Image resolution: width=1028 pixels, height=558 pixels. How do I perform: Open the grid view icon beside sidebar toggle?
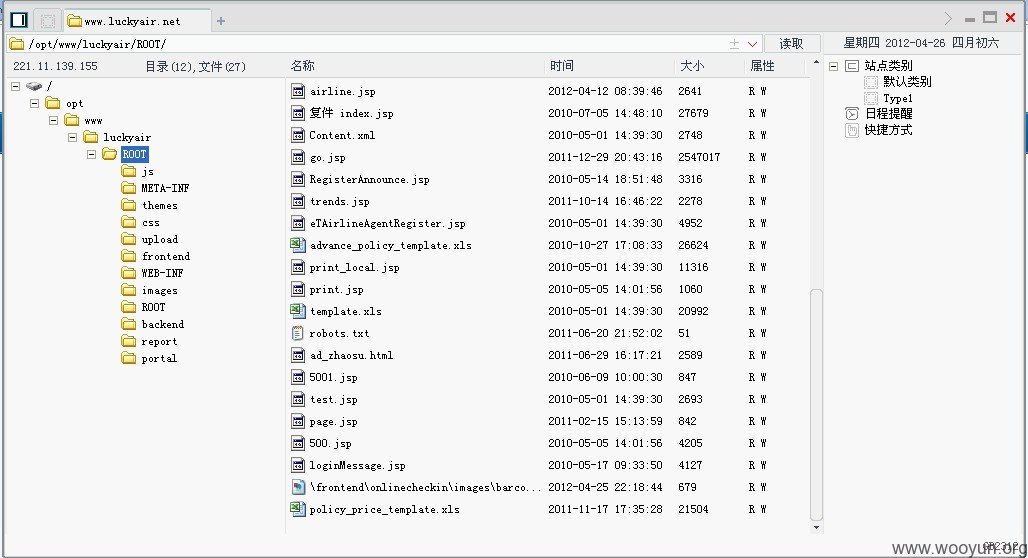(47, 21)
